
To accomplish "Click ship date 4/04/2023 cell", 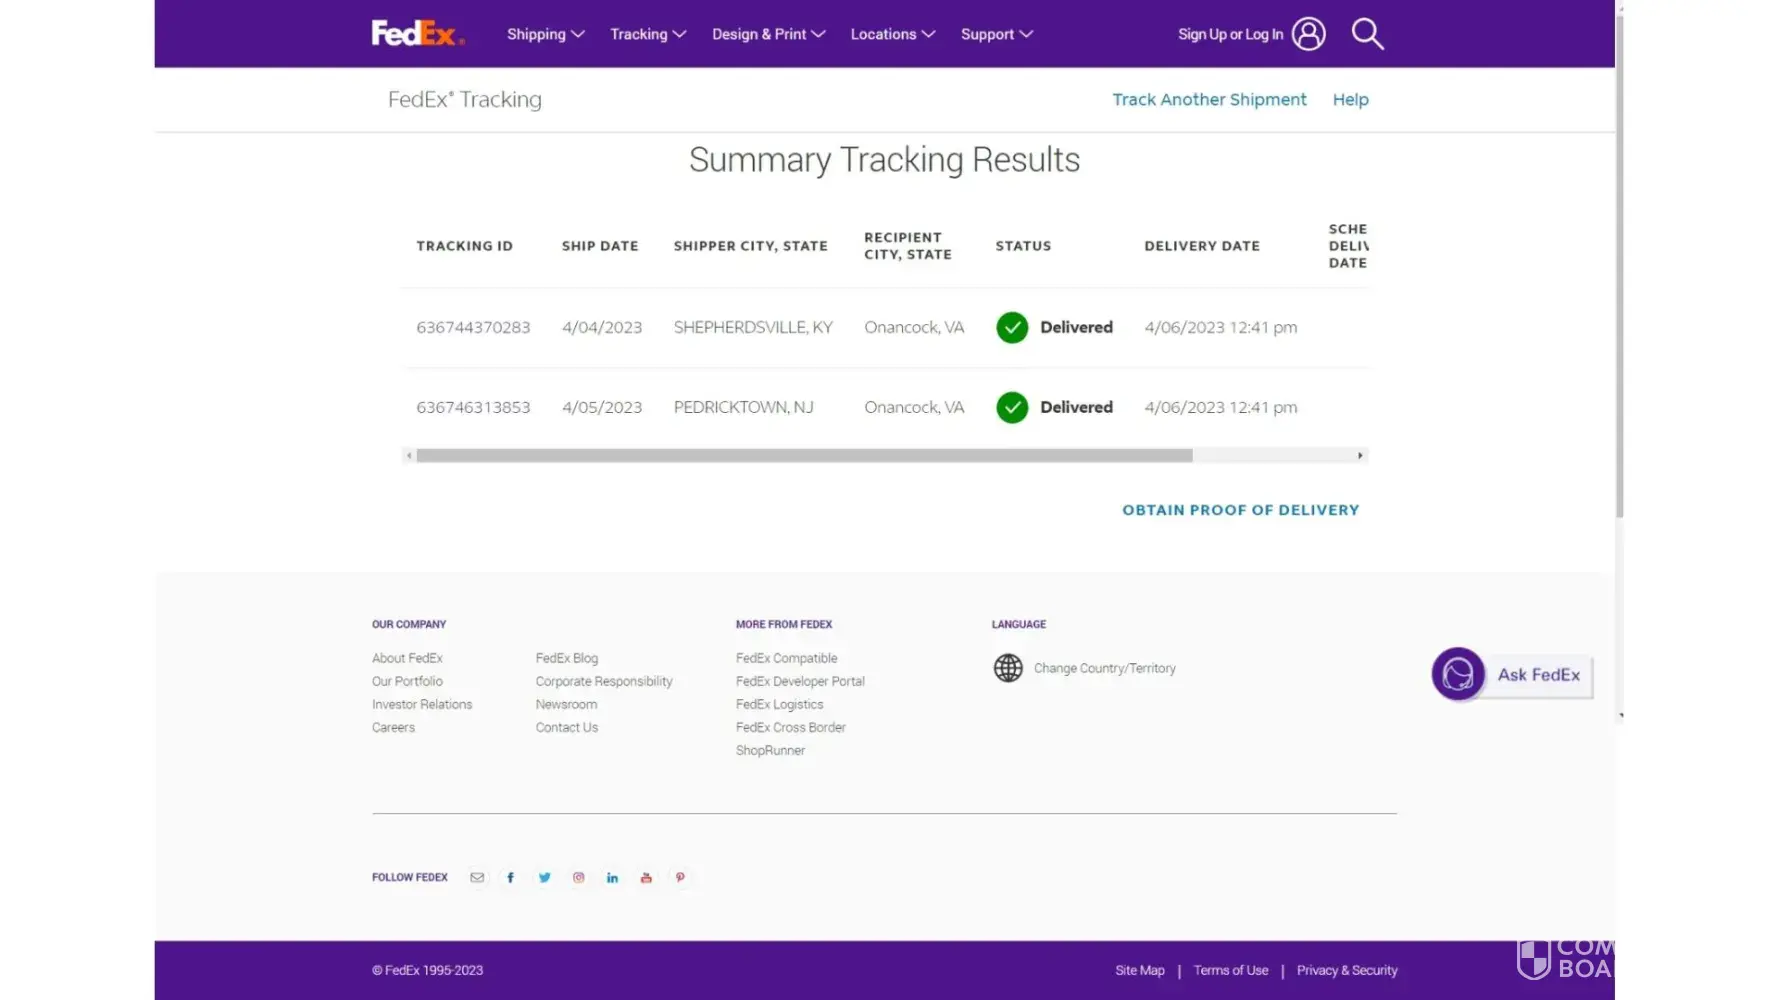I will coord(602,328).
